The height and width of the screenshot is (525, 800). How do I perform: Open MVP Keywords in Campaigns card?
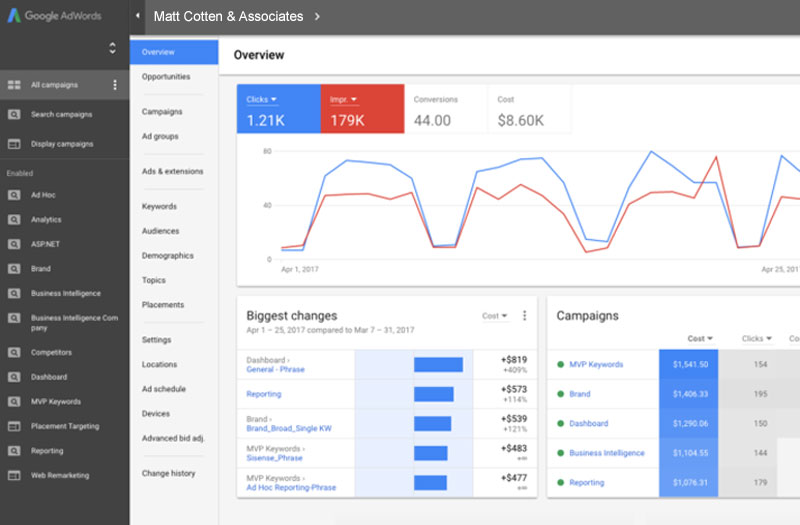pos(596,364)
